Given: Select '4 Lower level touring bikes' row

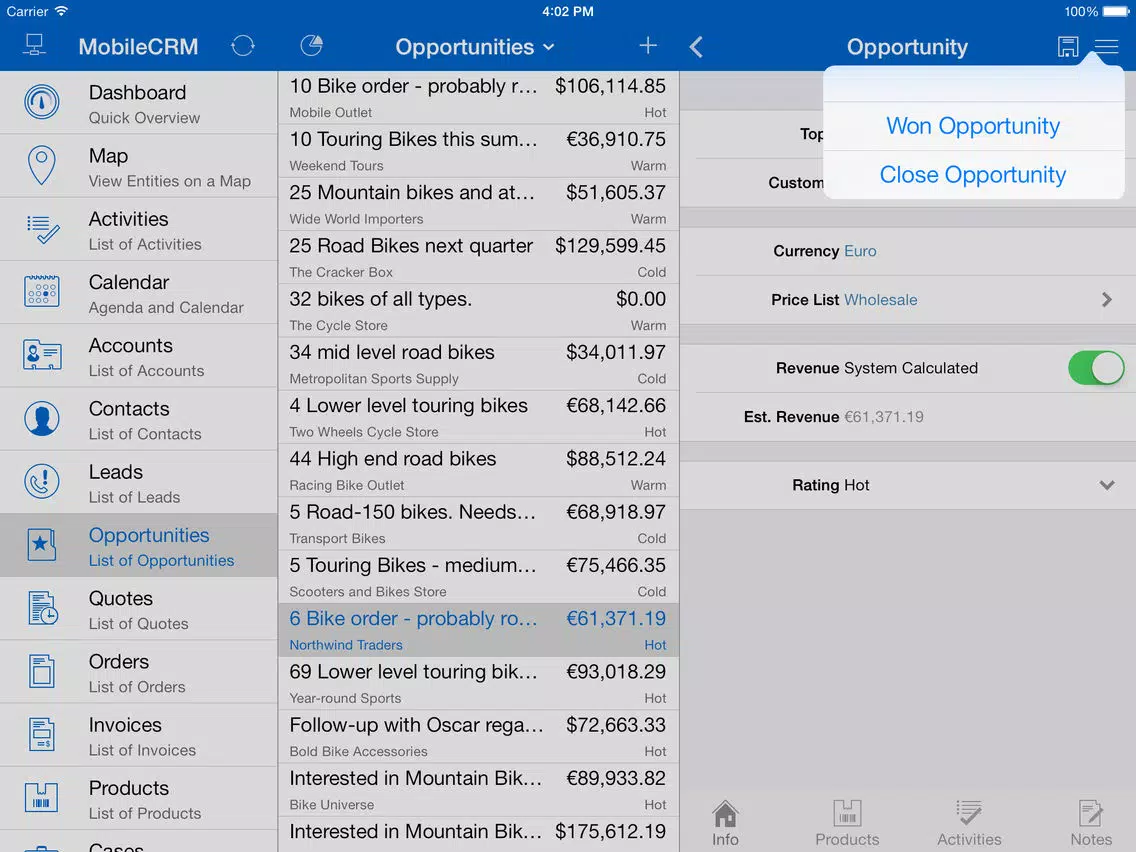Looking at the screenshot, I should coord(478,417).
